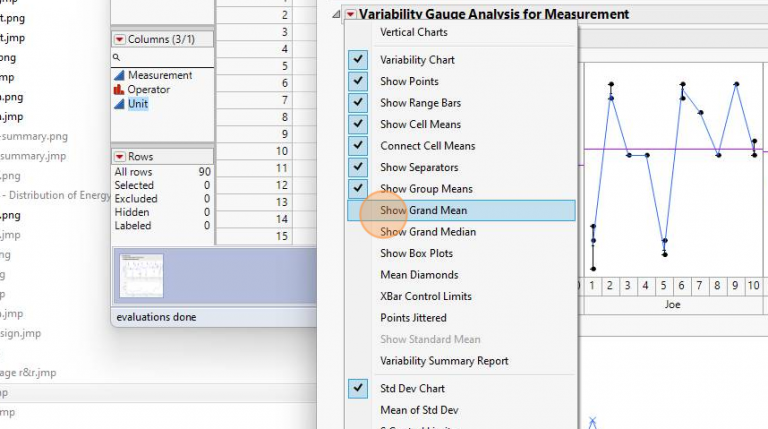
Task: Click the data table preview thumbnail
Action: [x=141, y=276]
